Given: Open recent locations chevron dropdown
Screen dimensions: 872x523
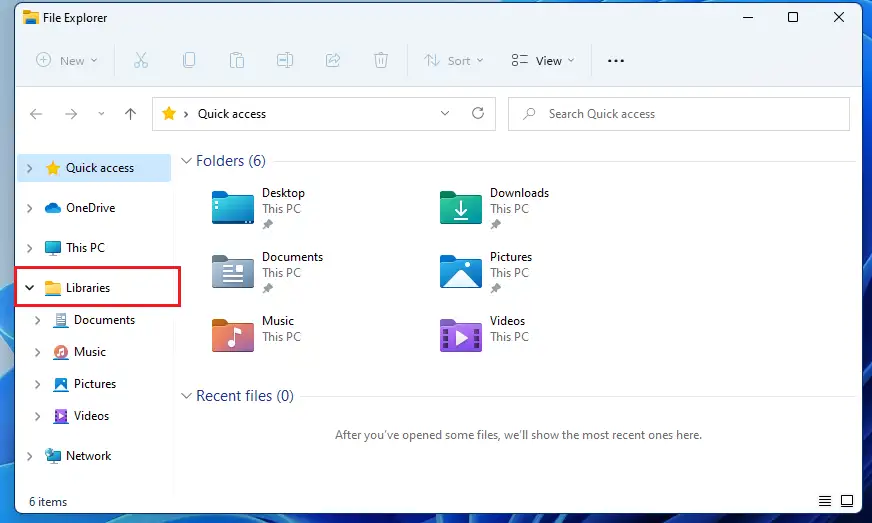Looking at the screenshot, I should [x=101, y=114].
